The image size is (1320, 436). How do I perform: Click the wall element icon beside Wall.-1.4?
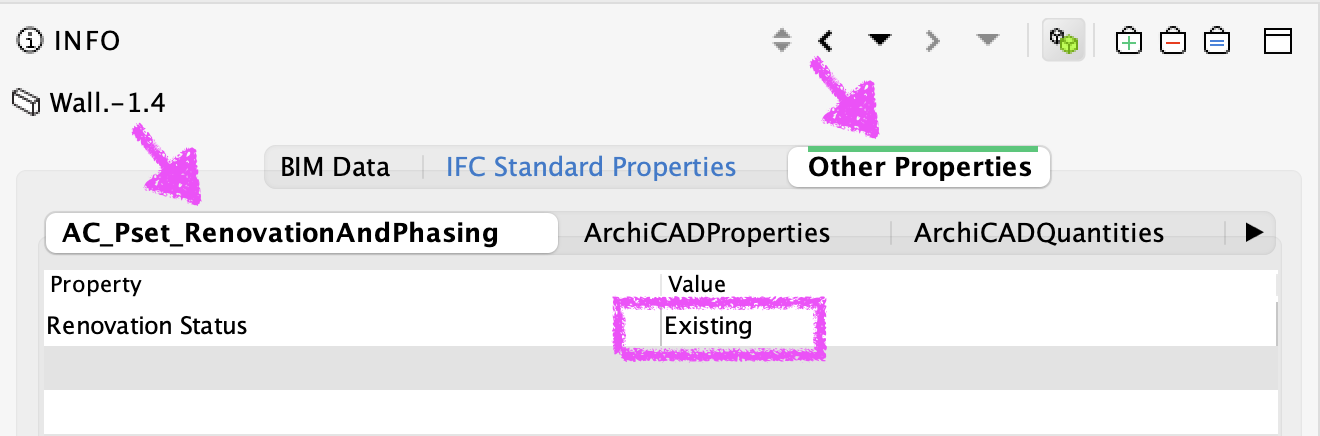[27, 101]
